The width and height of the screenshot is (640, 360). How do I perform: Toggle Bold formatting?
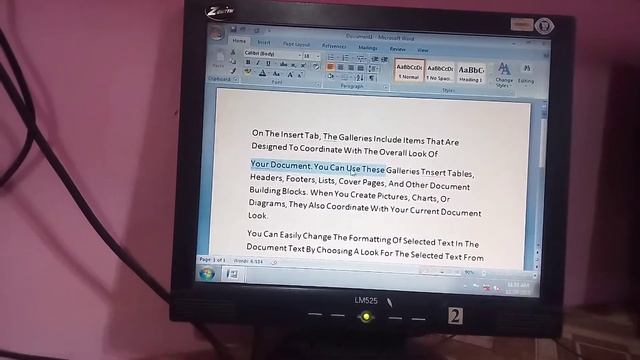[x=248, y=62]
